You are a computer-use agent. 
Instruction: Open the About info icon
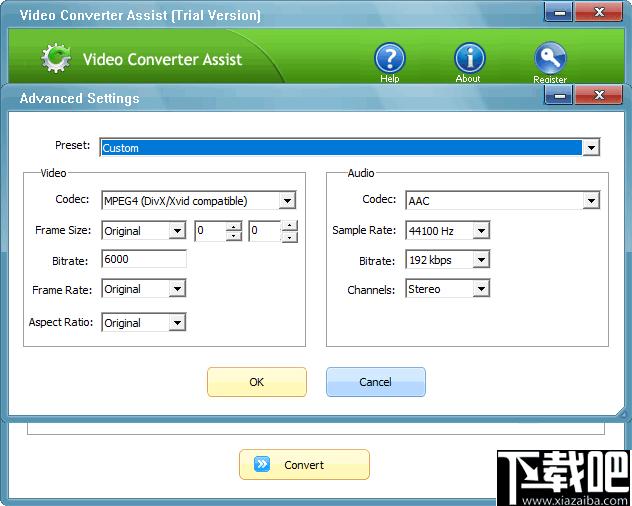(x=470, y=58)
